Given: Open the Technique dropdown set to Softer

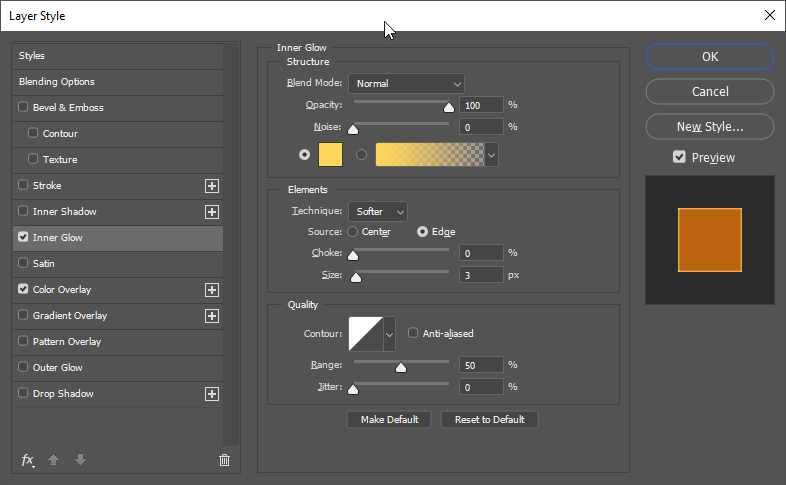Looking at the screenshot, I should (x=378, y=212).
